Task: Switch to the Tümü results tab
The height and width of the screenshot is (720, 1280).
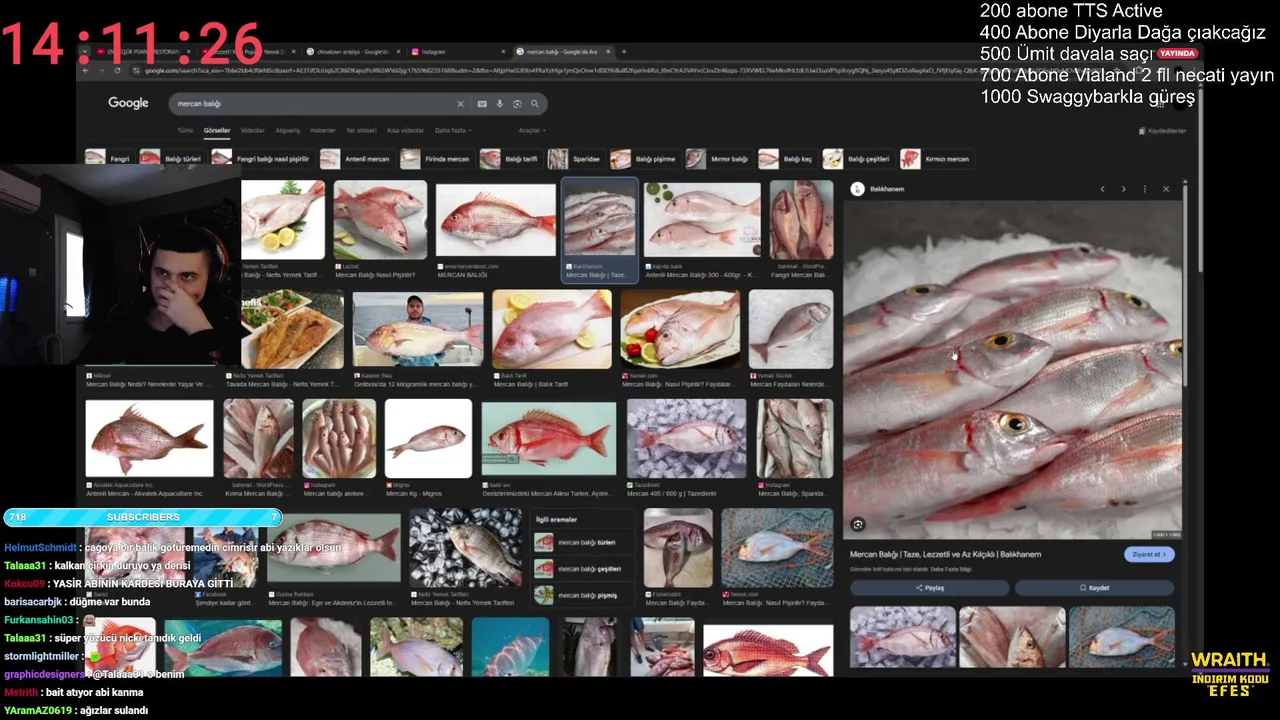Action: (x=185, y=131)
